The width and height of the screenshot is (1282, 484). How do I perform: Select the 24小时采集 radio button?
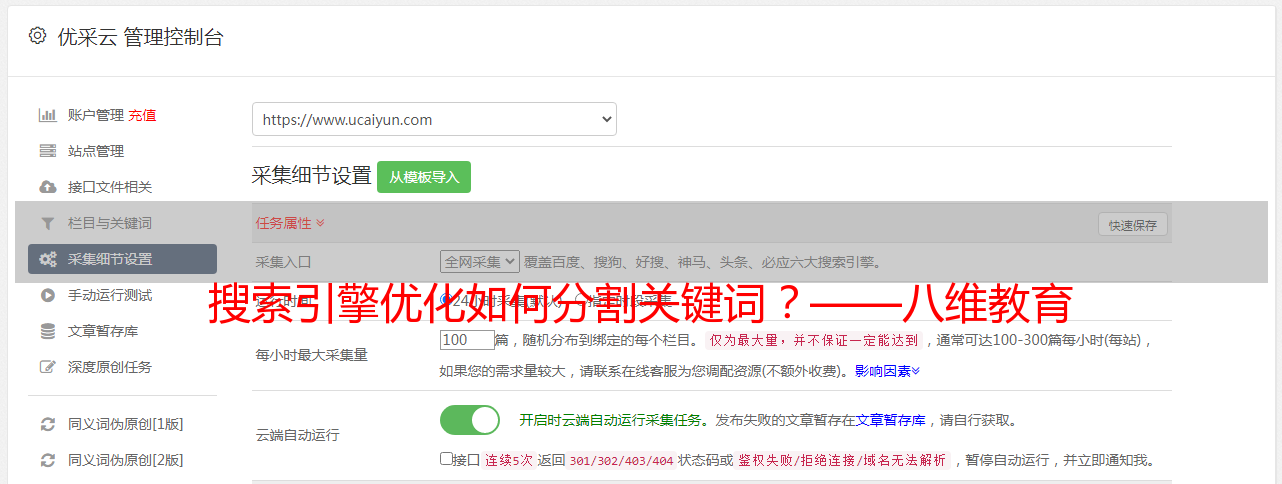point(446,299)
